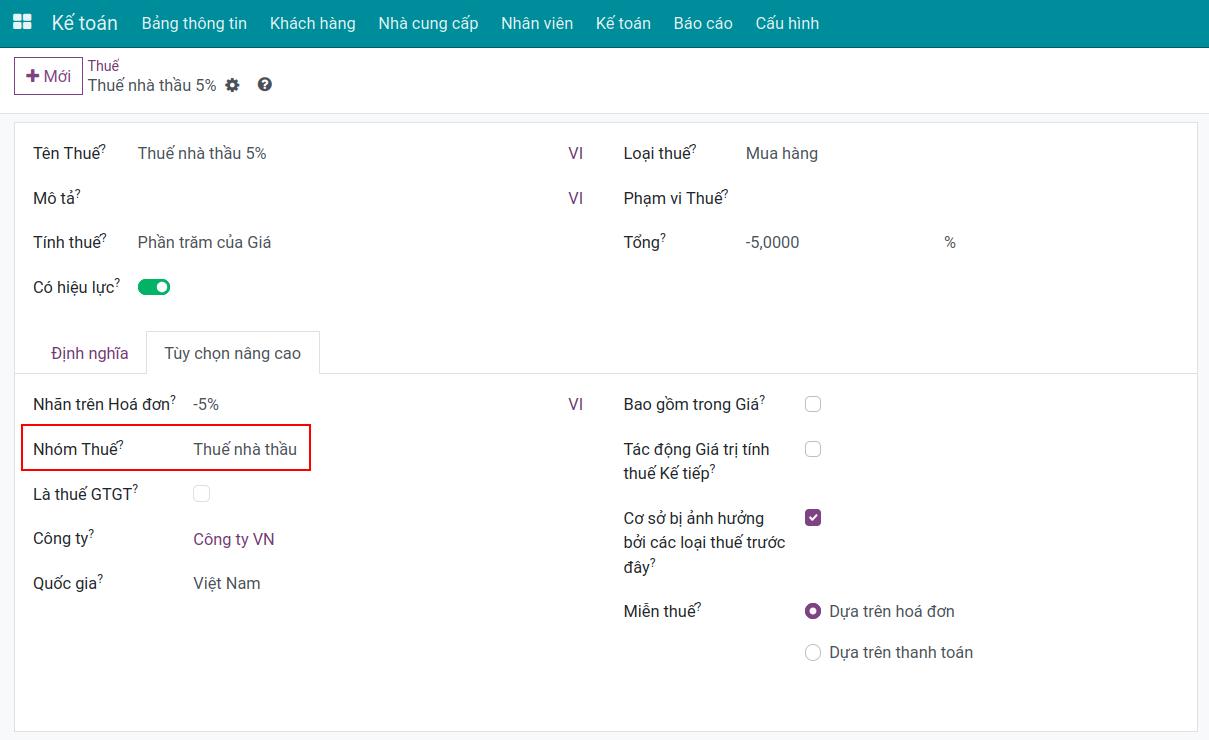The width and height of the screenshot is (1209, 740).
Task: Click the Mới button
Action: coord(48,76)
